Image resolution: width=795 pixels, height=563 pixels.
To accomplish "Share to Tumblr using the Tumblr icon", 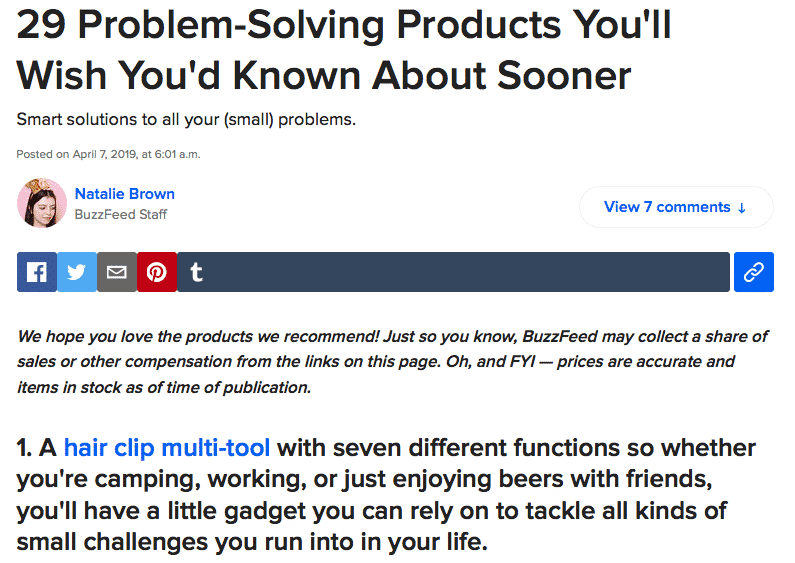I will (197, 272).
